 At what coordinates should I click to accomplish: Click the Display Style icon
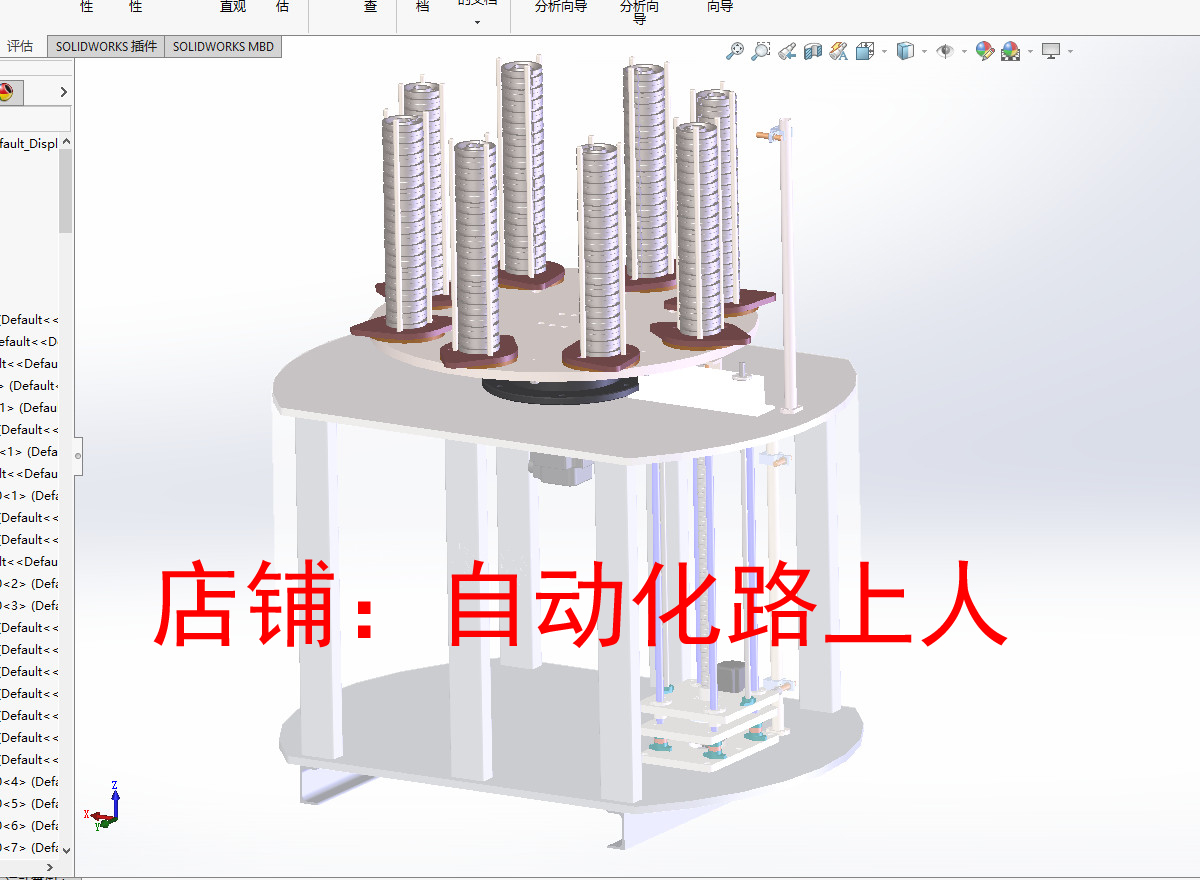(x=905, y=50)
